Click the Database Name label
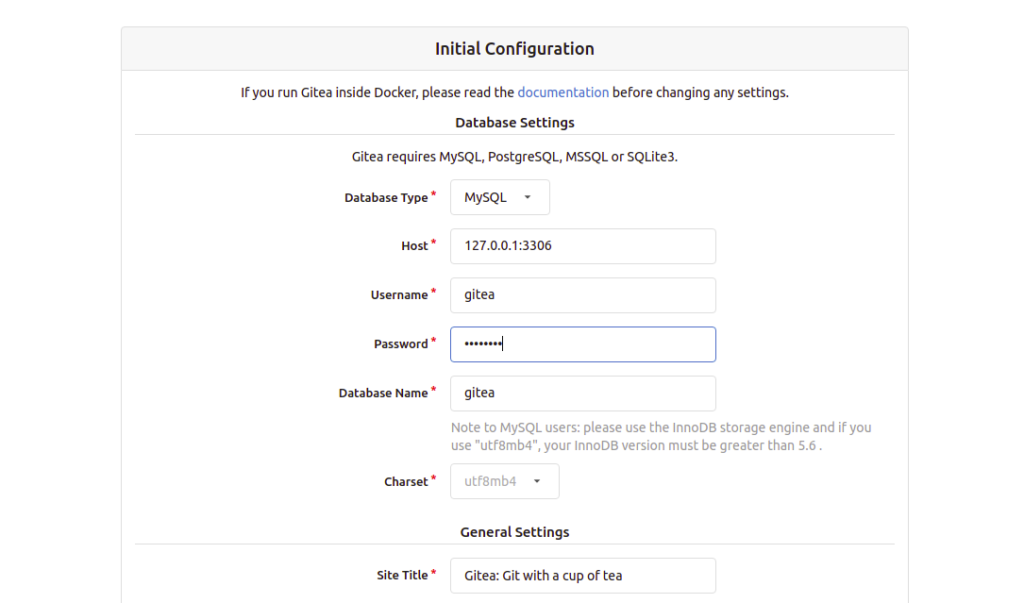Image resolution: width=1024 pixels, height=603 pixels. tap(383, 393)
